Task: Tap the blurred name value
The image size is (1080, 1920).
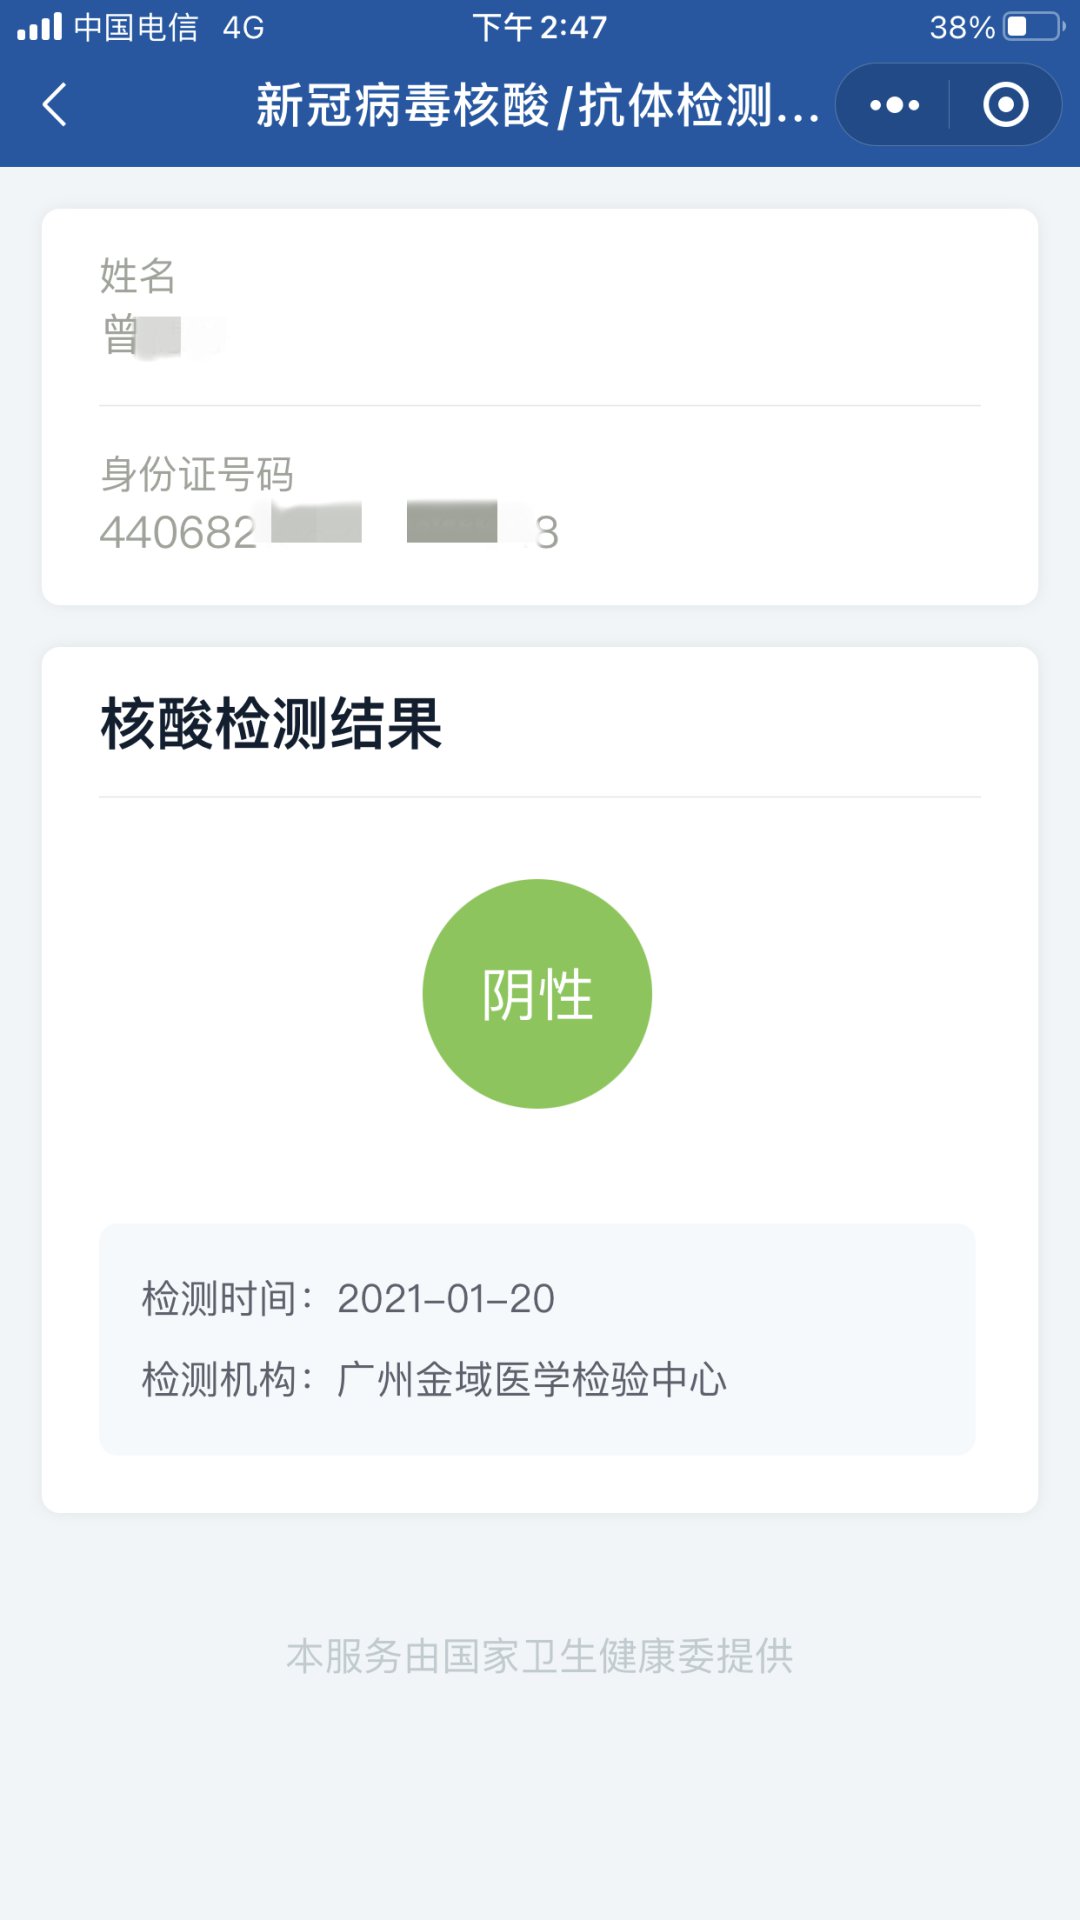Action: click(x=163, y=336)
